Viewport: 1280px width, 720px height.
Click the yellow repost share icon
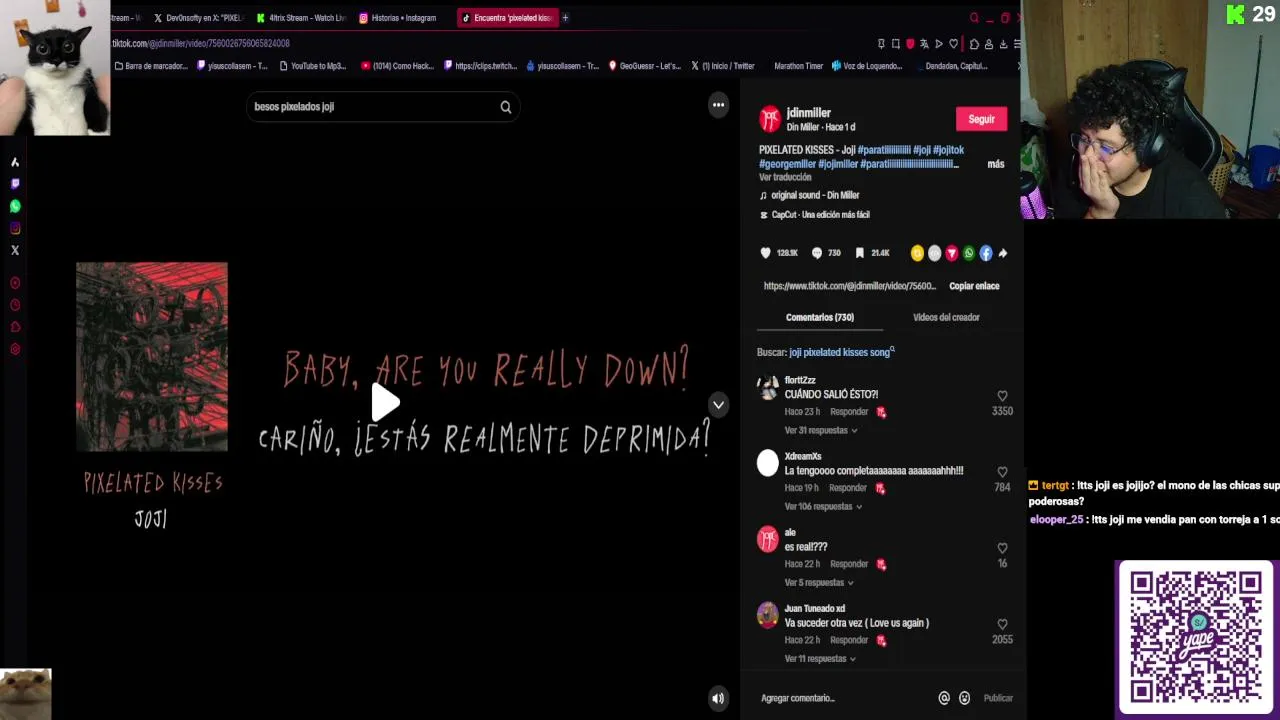coord(917,253)
